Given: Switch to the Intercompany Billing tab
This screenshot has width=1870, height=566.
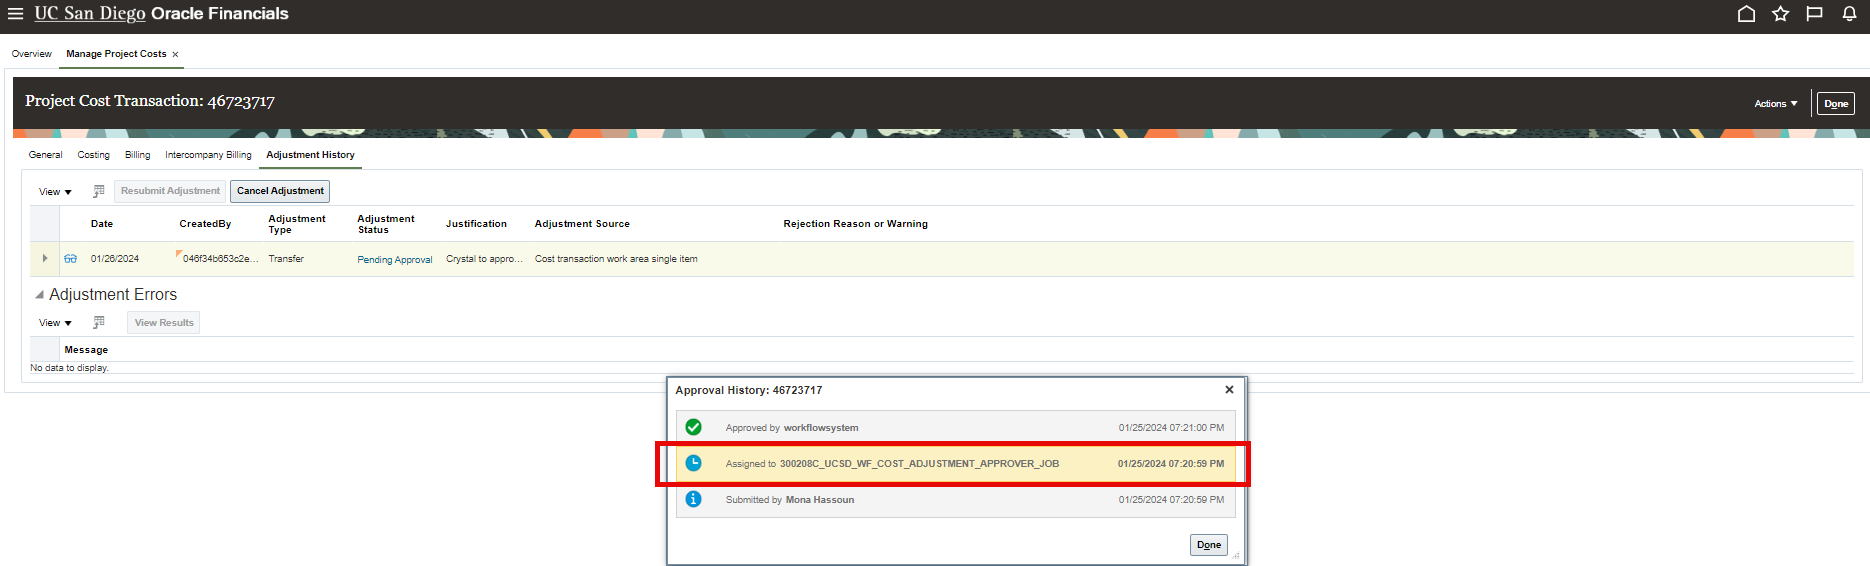Looking at the screenshot, I should [208, 155].
